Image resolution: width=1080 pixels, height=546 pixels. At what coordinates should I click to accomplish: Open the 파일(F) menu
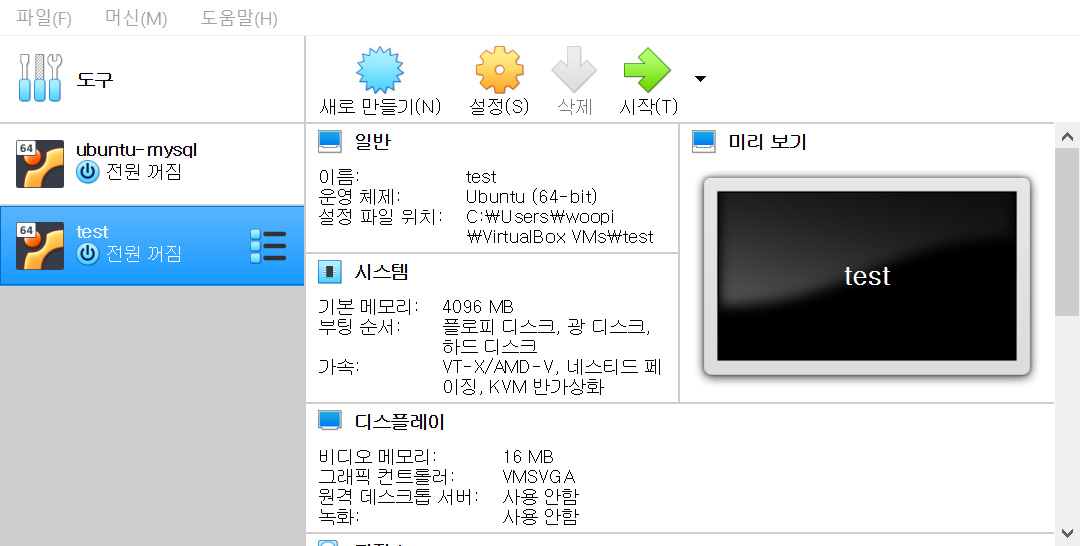pos(44,17)
